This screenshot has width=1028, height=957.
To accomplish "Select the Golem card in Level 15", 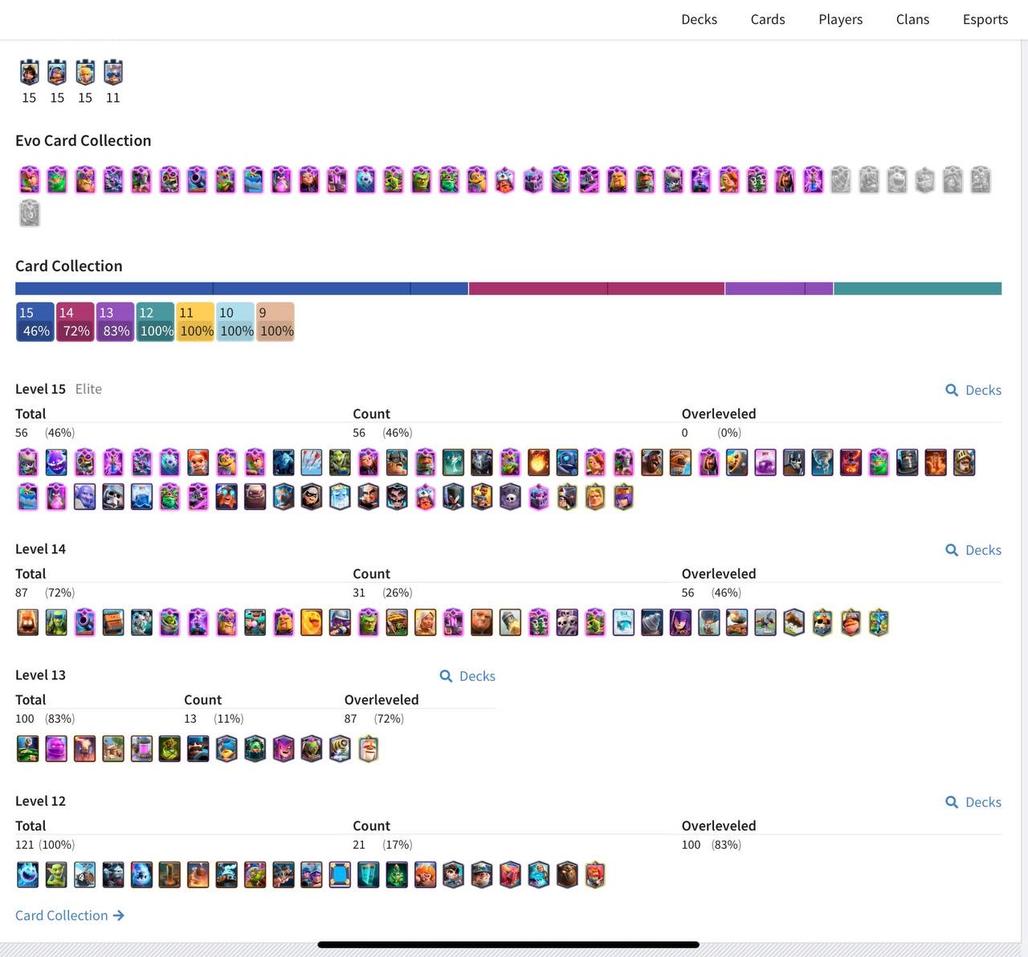I will coord(254,497).
